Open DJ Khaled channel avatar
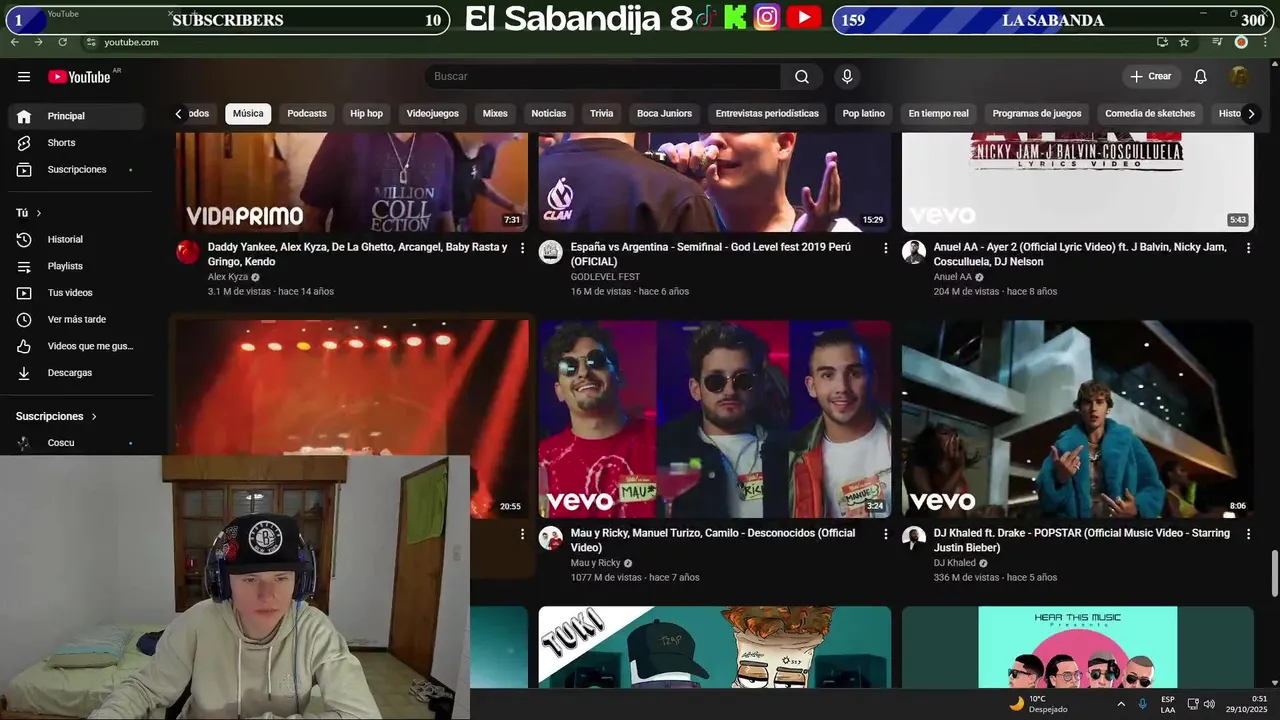 (914, 538)
